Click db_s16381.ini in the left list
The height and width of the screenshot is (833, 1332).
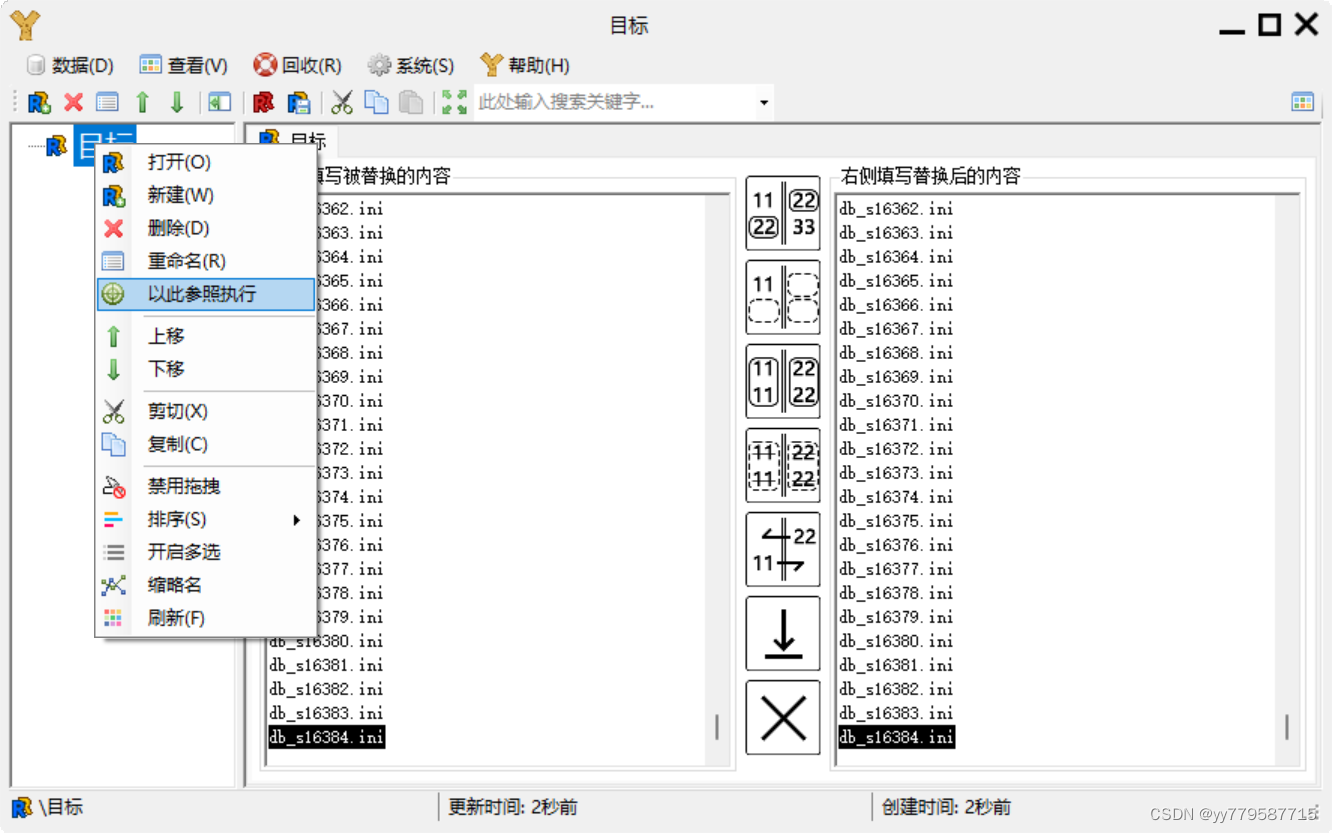(327, 665)
